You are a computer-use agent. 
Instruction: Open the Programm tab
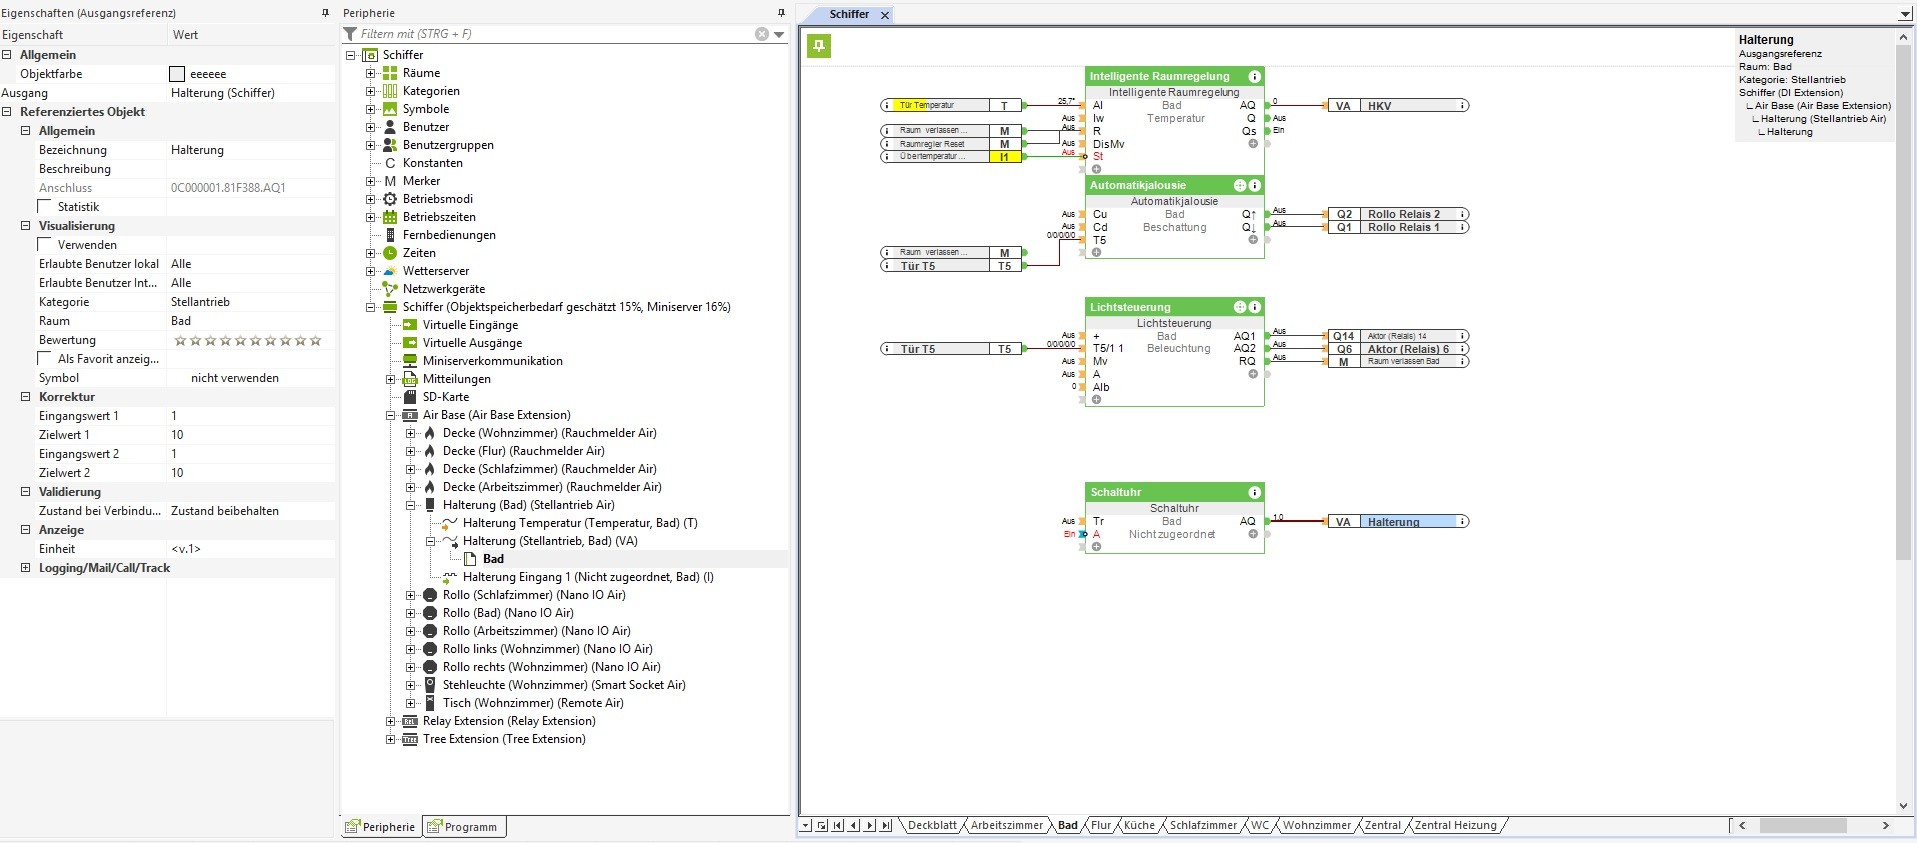point(463,827)
